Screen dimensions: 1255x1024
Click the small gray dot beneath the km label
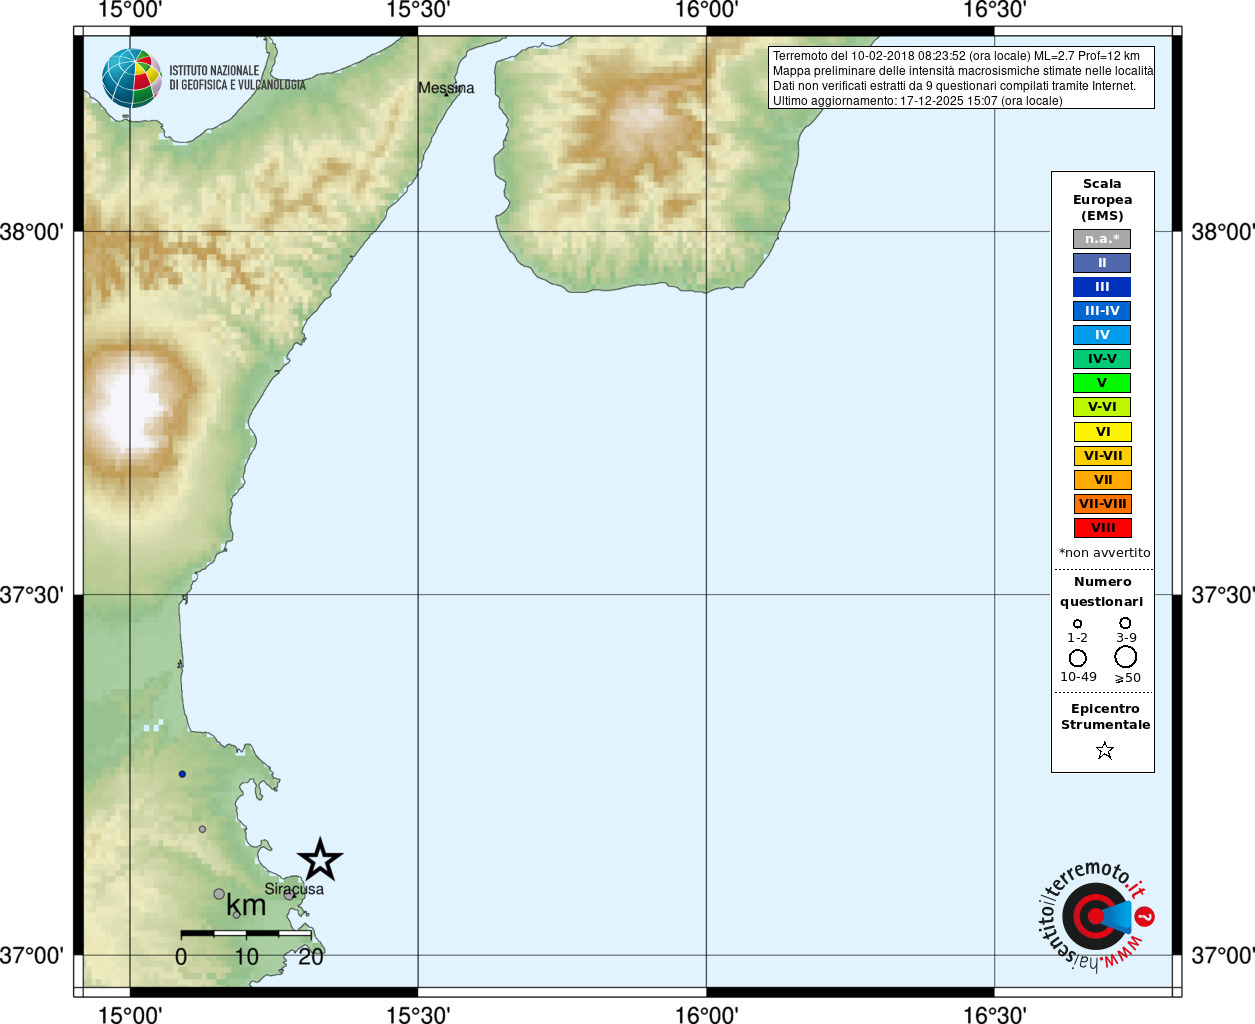(x=236, y=914)
